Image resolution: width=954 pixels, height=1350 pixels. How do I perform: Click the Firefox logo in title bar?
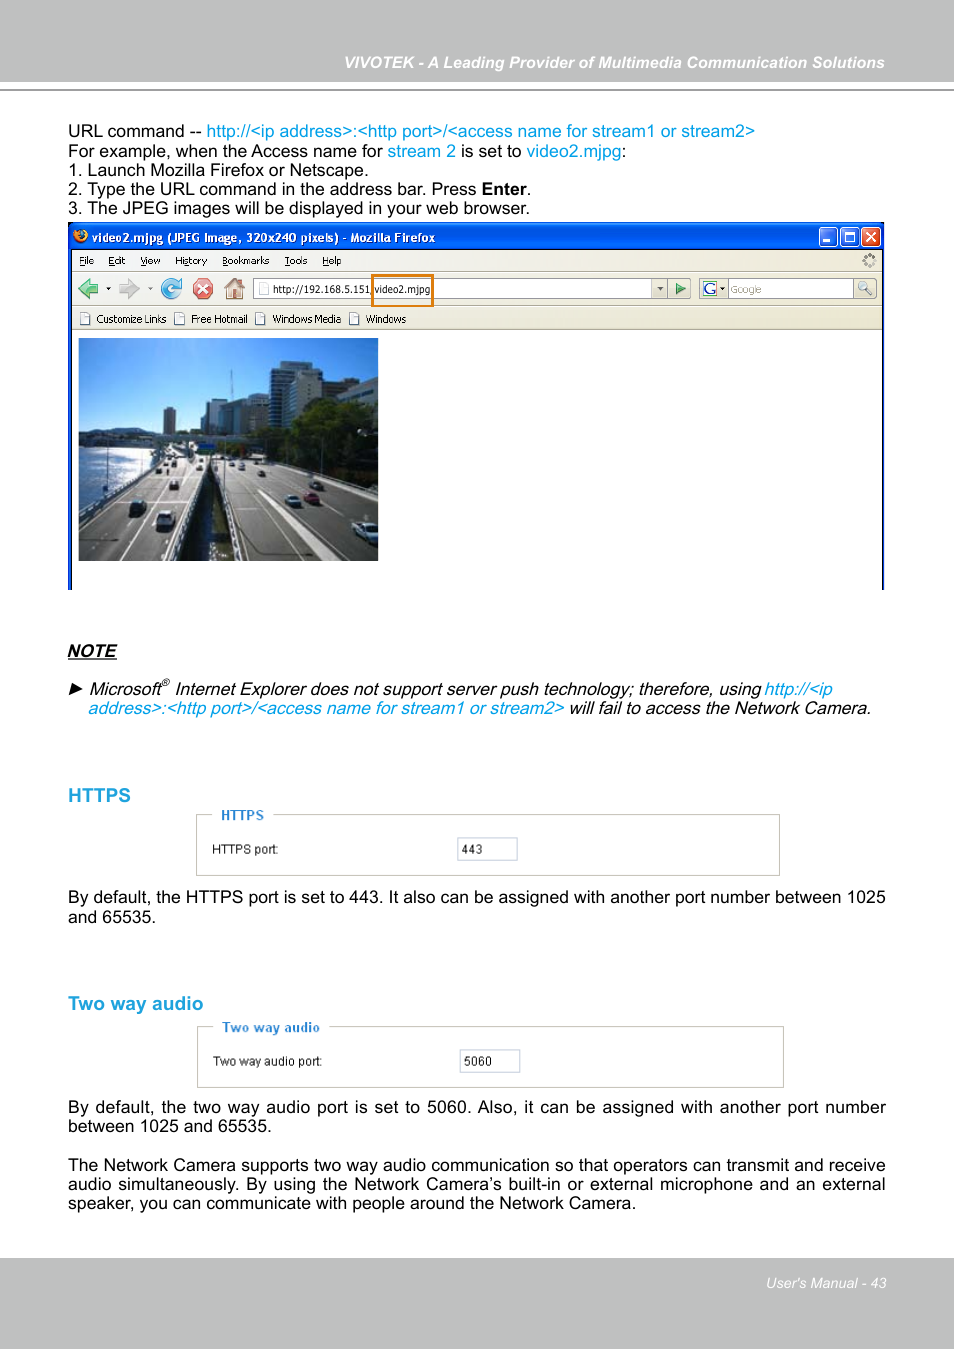(80, 237)
